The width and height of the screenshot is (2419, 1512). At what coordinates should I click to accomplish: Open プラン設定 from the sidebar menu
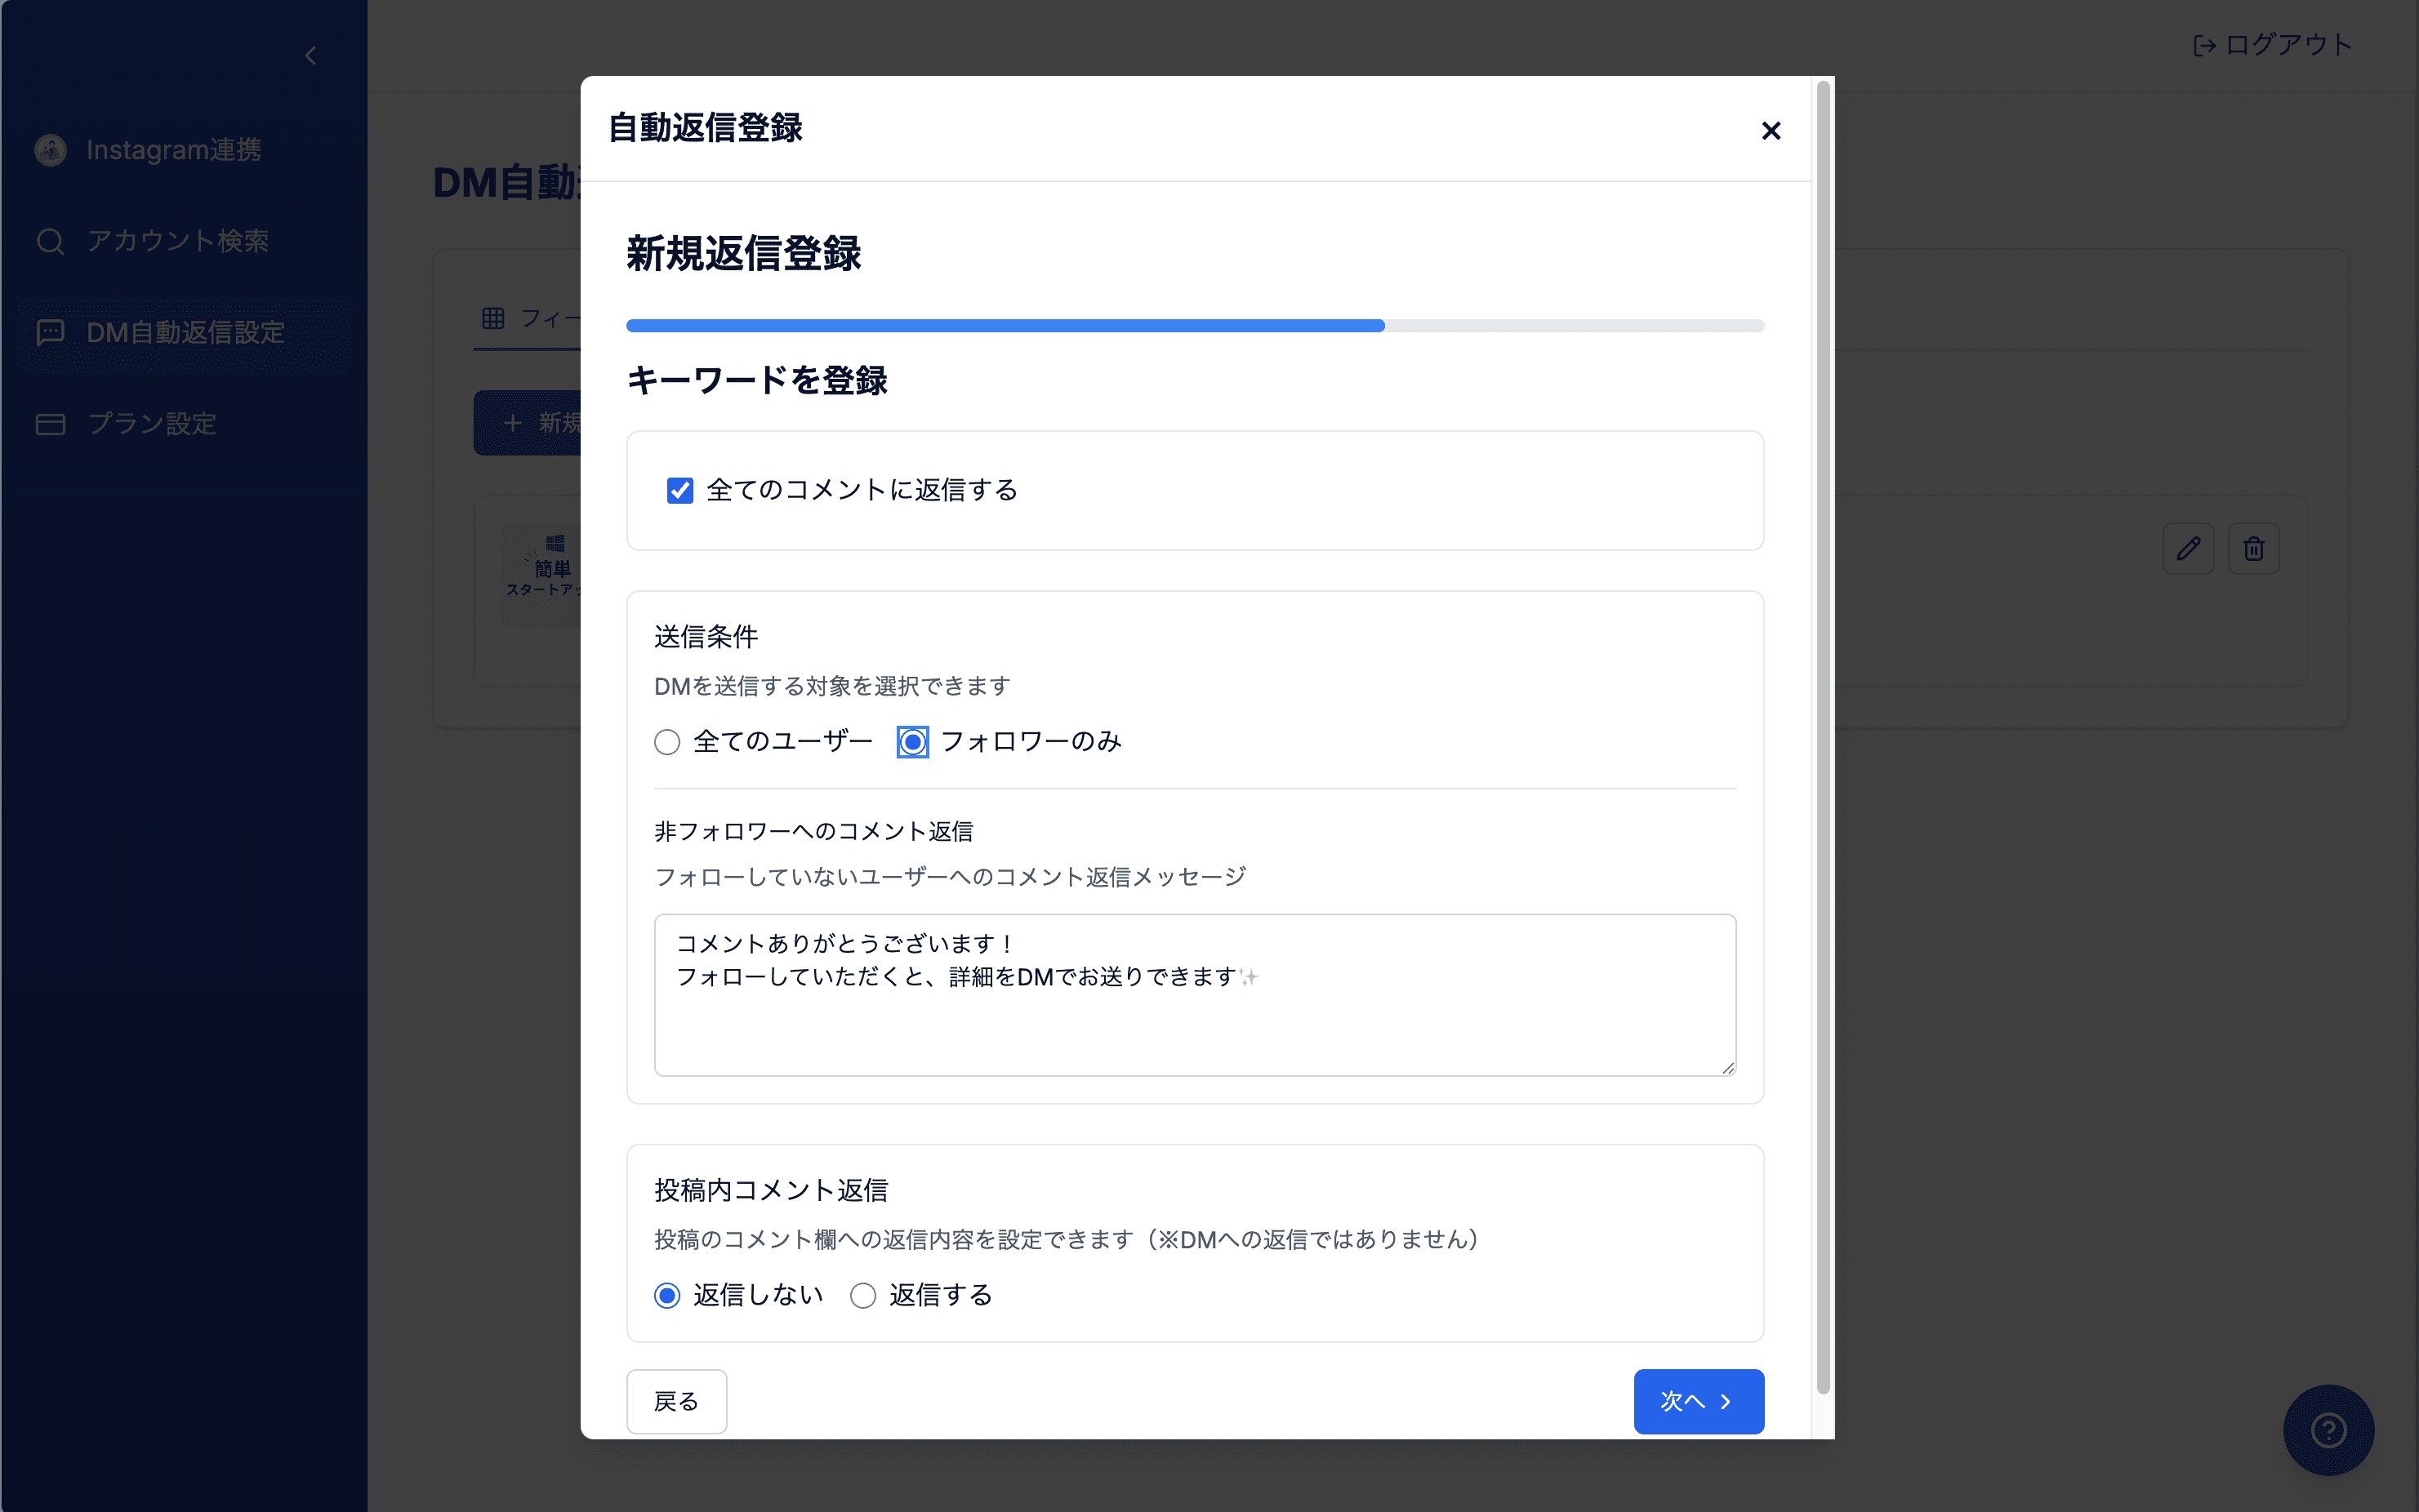click(x=150, y=423)
